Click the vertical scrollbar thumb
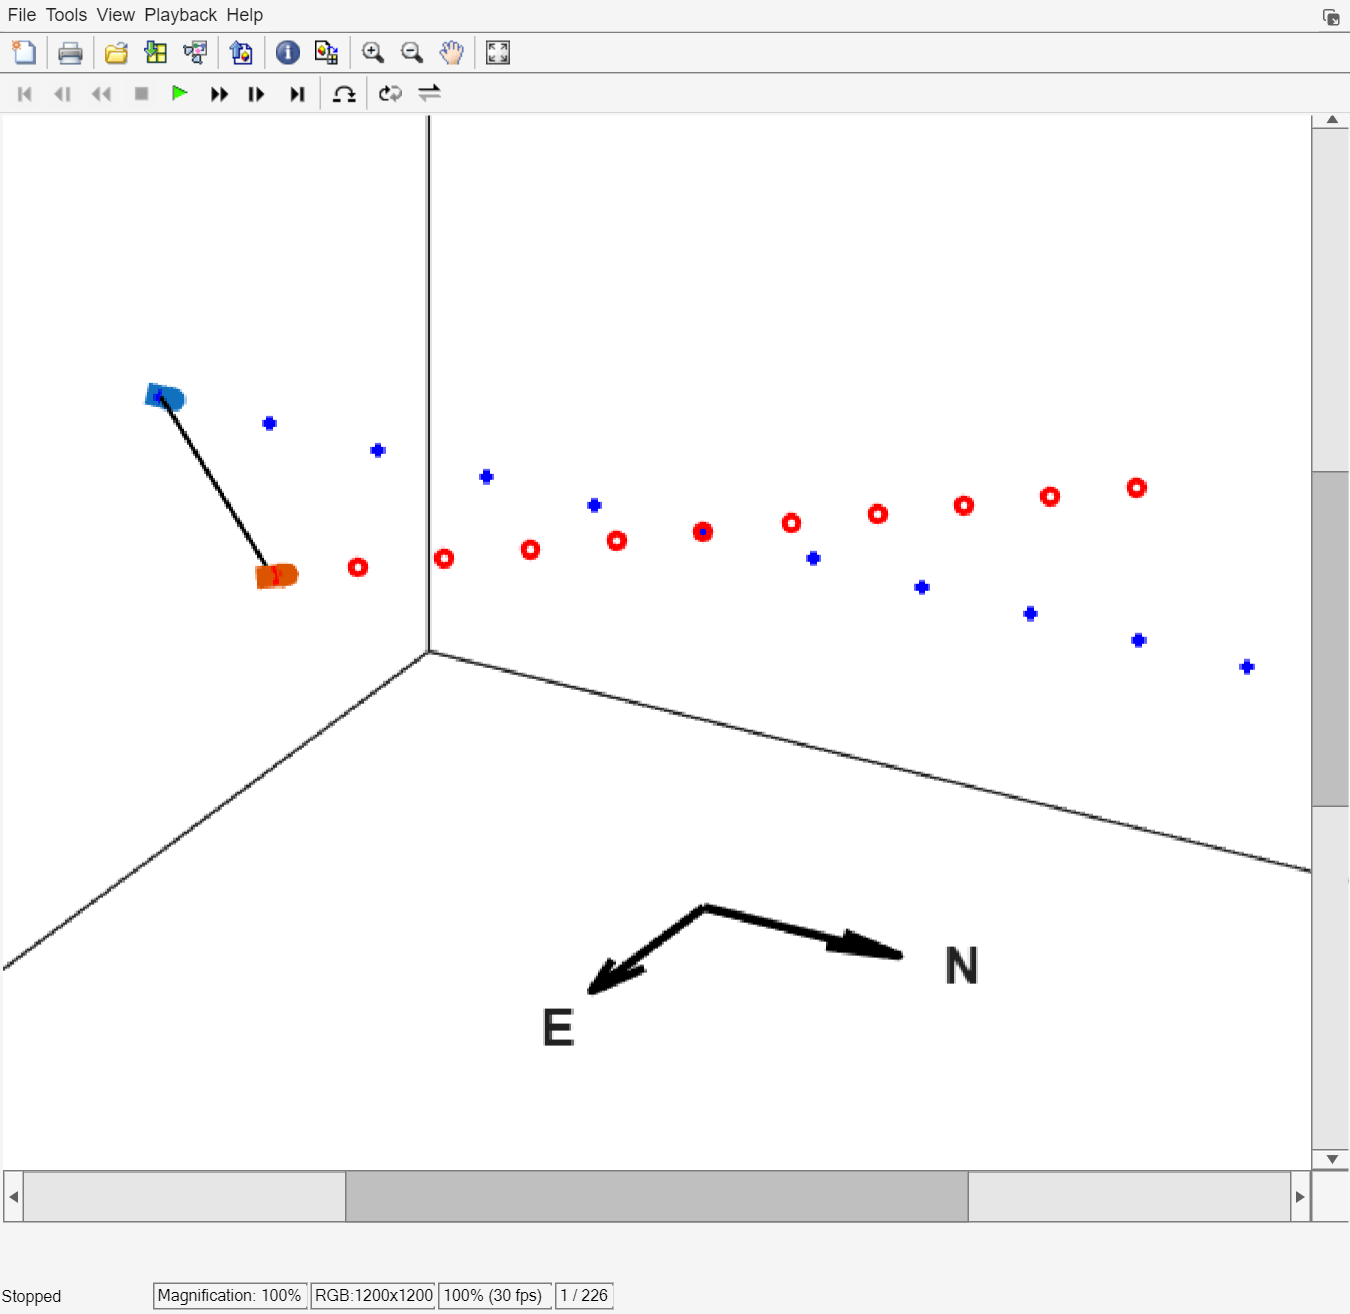This screenshot has width=1350, height=1314. coord(1332,638)
